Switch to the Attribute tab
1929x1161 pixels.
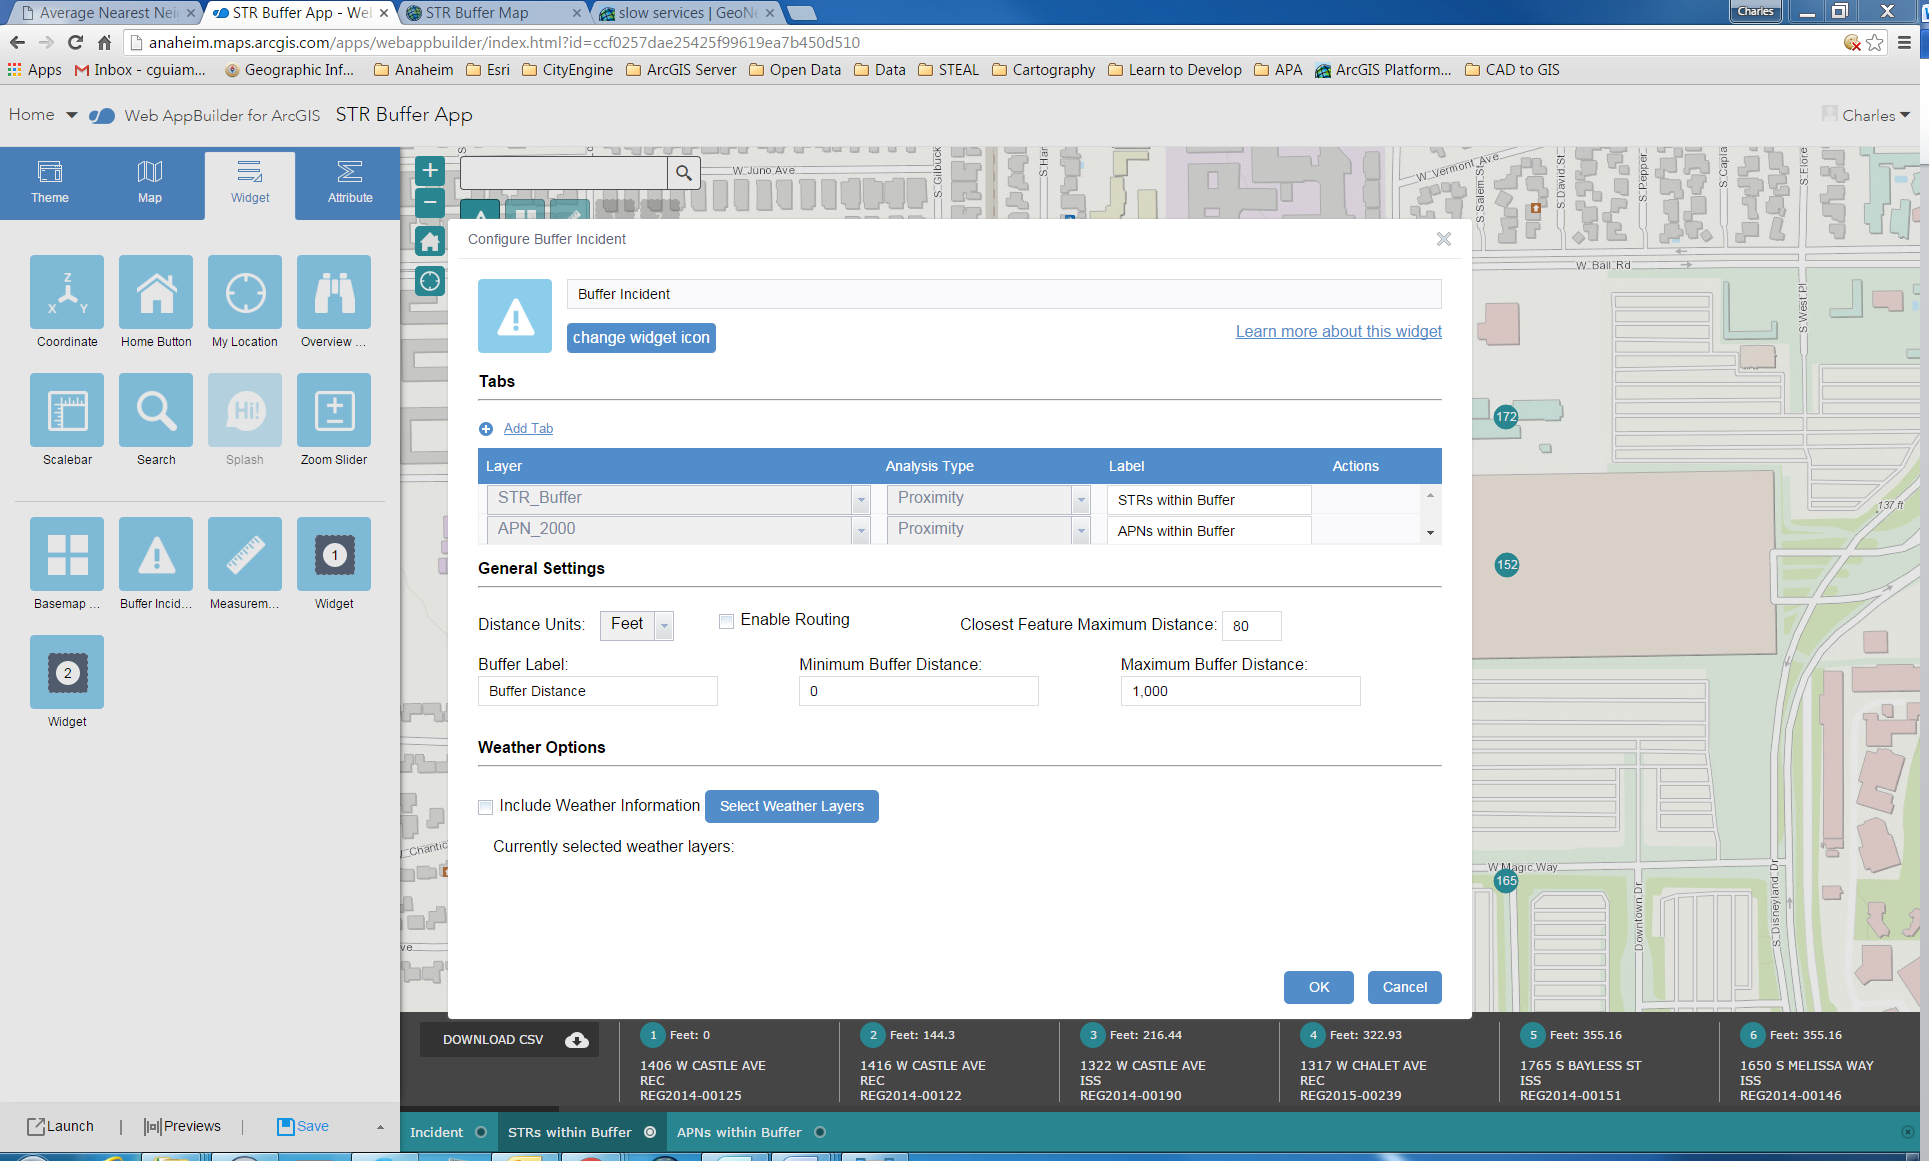[350, 184]
